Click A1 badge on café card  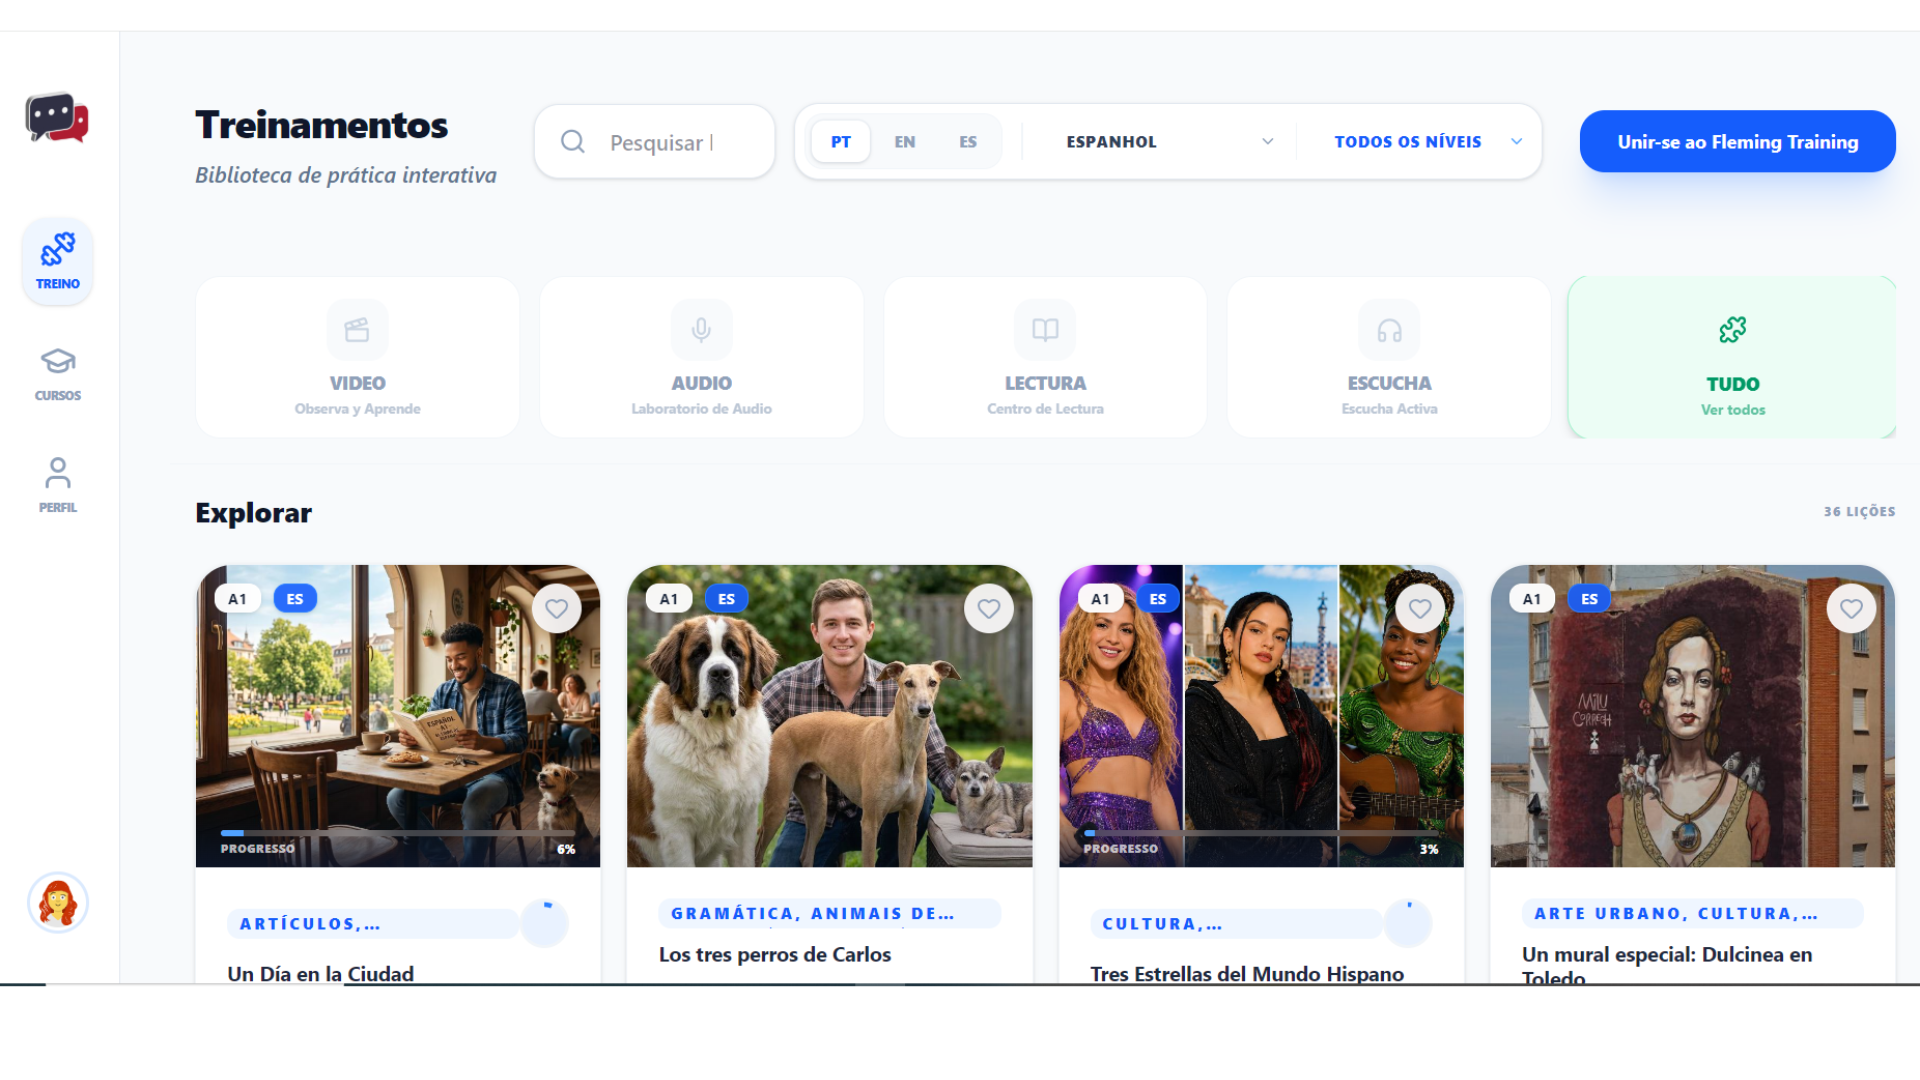(x=237, y=599)
